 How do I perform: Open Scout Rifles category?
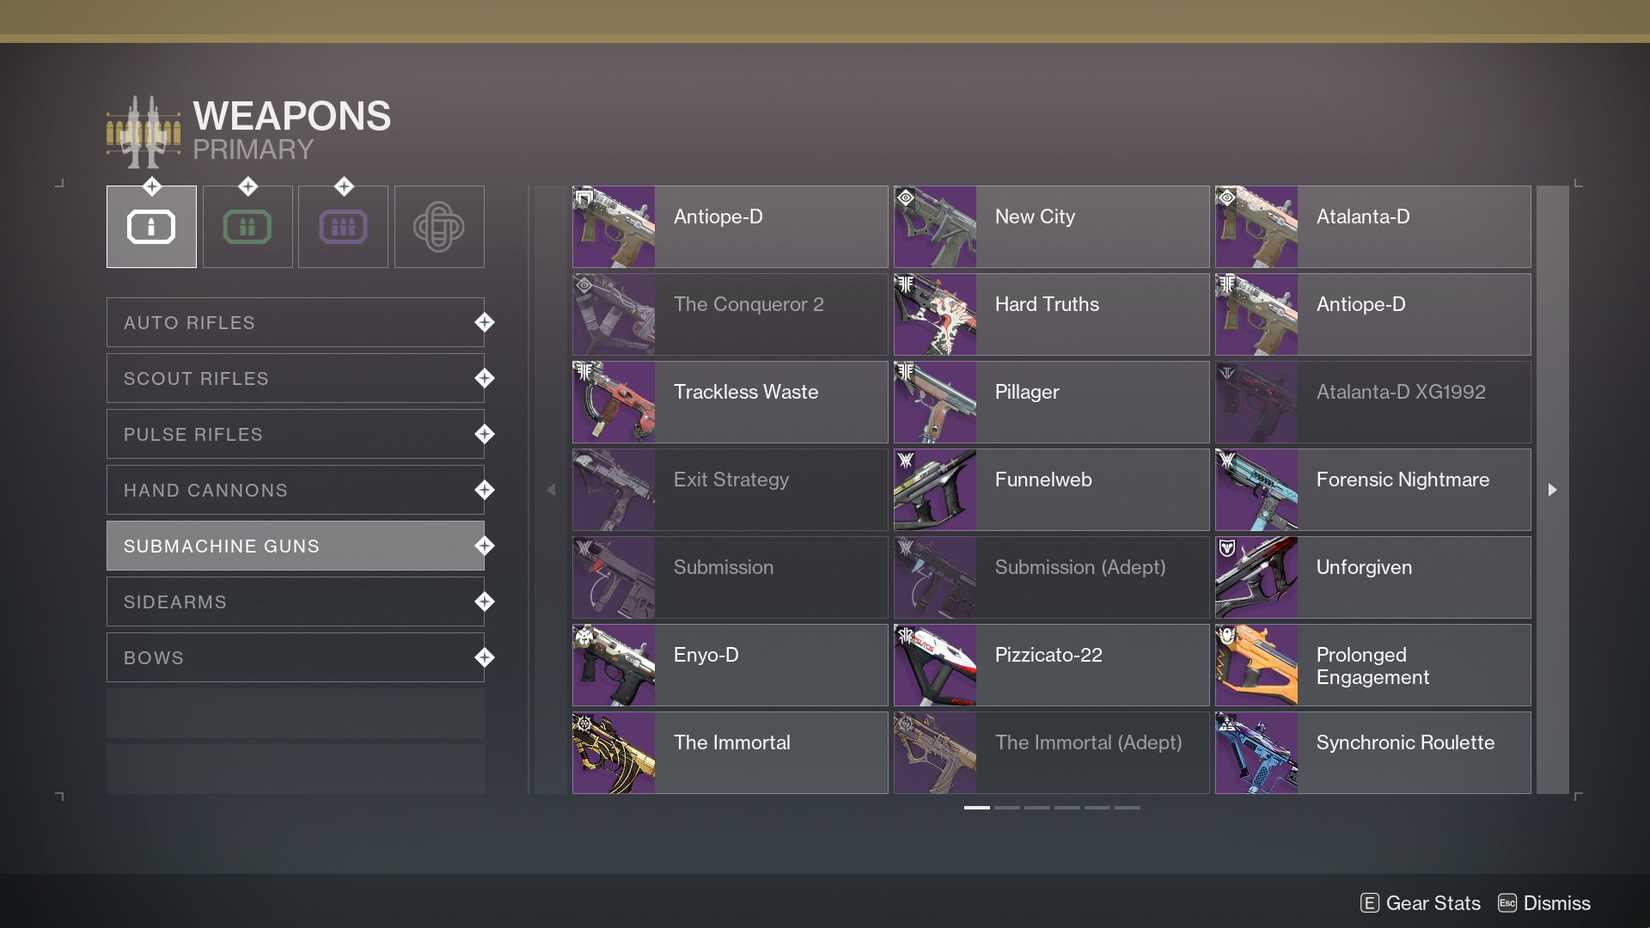295,378
